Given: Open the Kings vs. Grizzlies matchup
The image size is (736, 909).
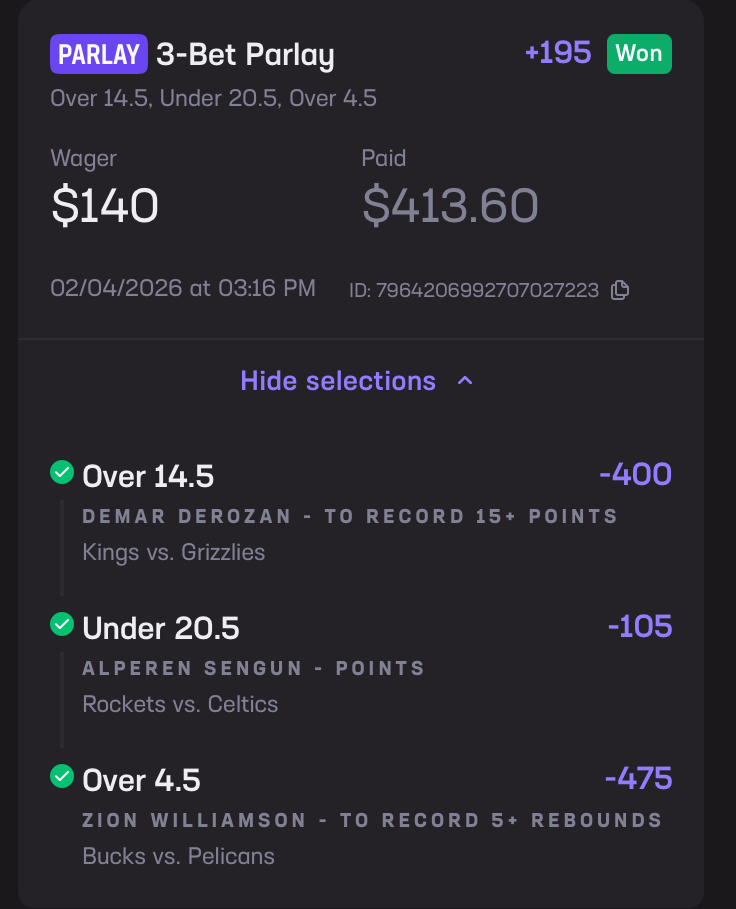Looking at the screenshot, I should [x=174, y=552].
